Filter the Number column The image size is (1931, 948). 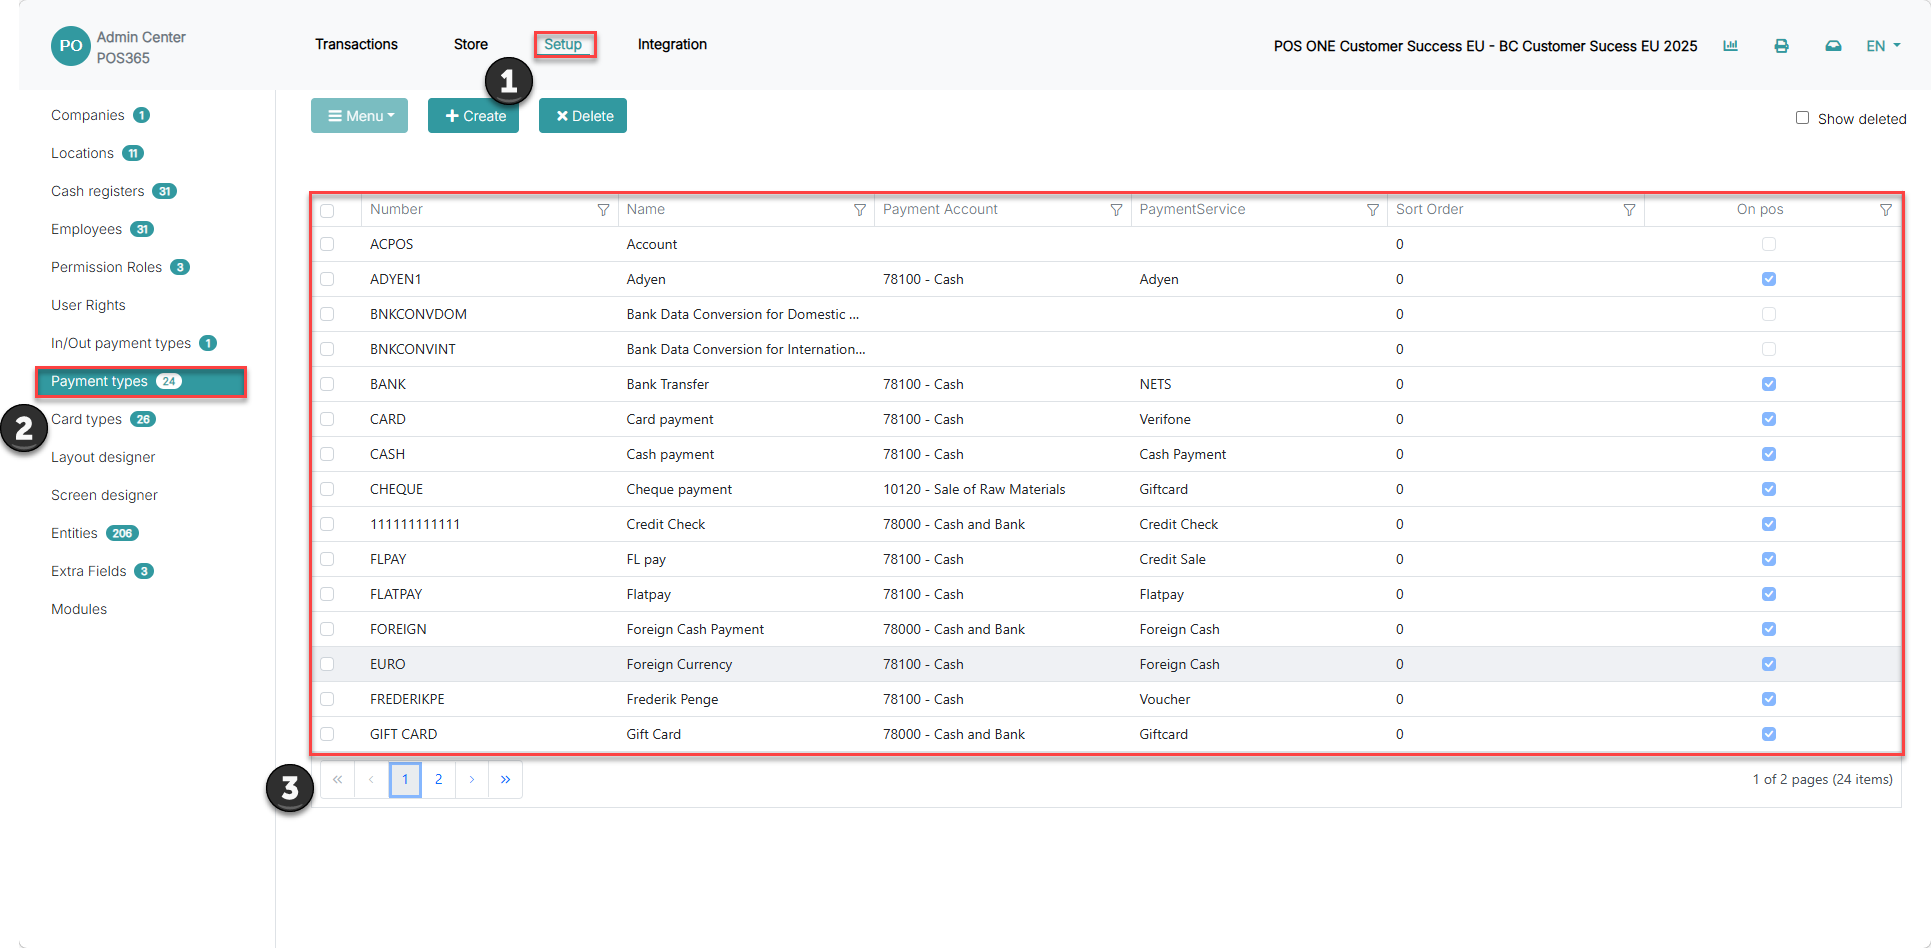[x=603, y=210]
